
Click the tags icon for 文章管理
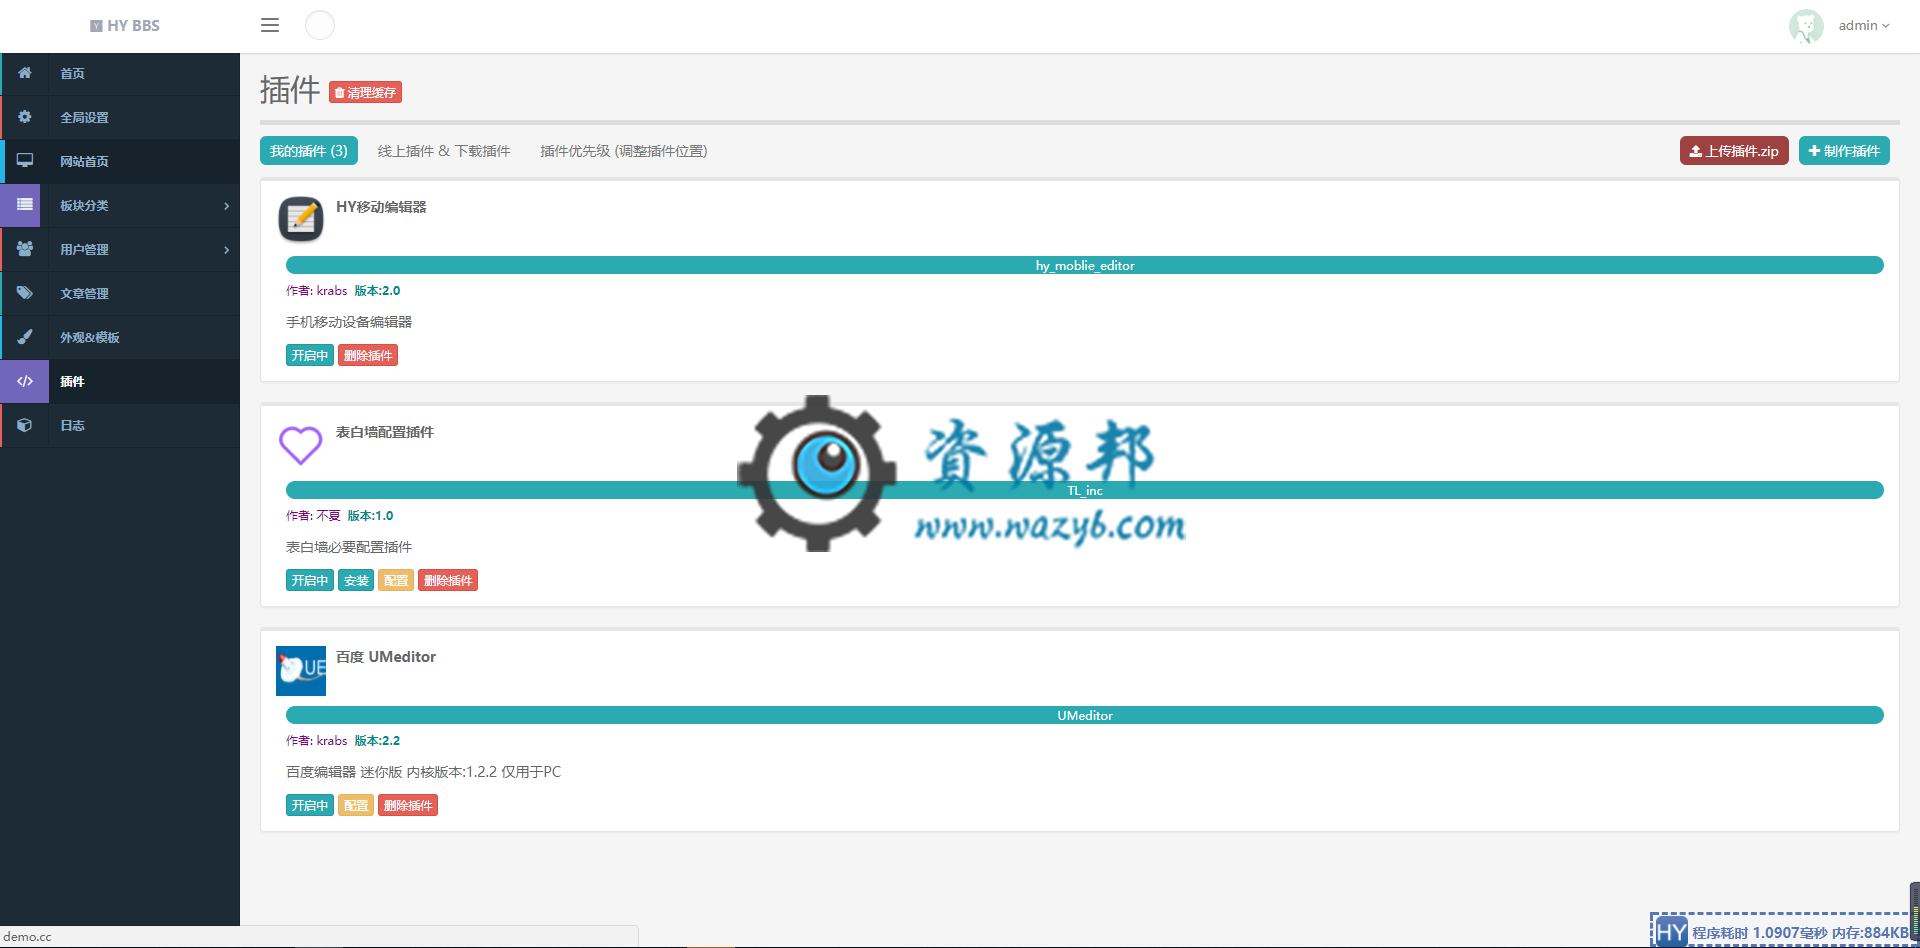(25, 293)
